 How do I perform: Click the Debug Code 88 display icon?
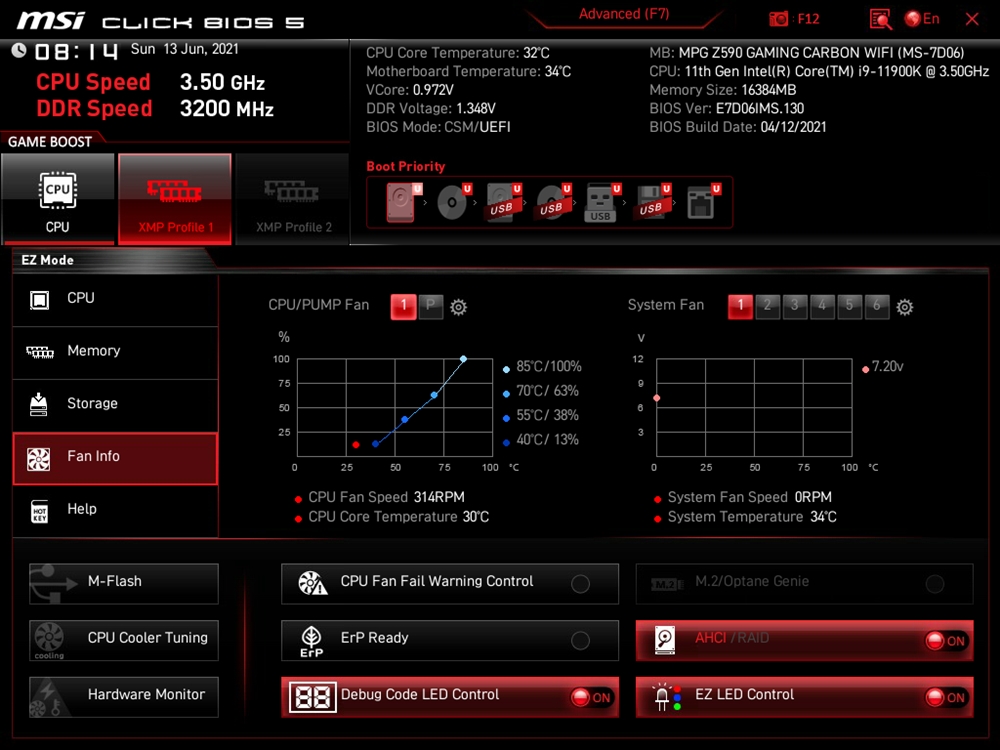coord(312,697)
